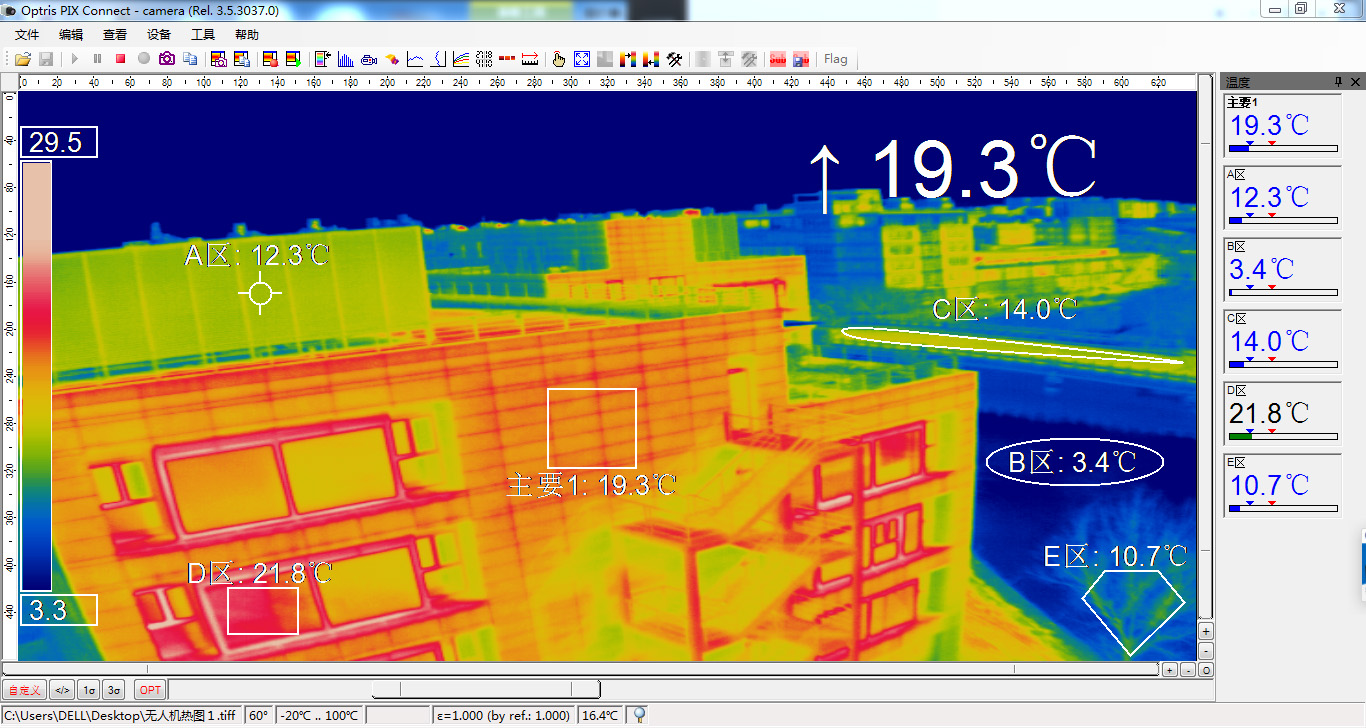This screenshot has width=1366, height=728.
Task: Toggle pin on the 温度 panel
Action: click(1338, 82)
